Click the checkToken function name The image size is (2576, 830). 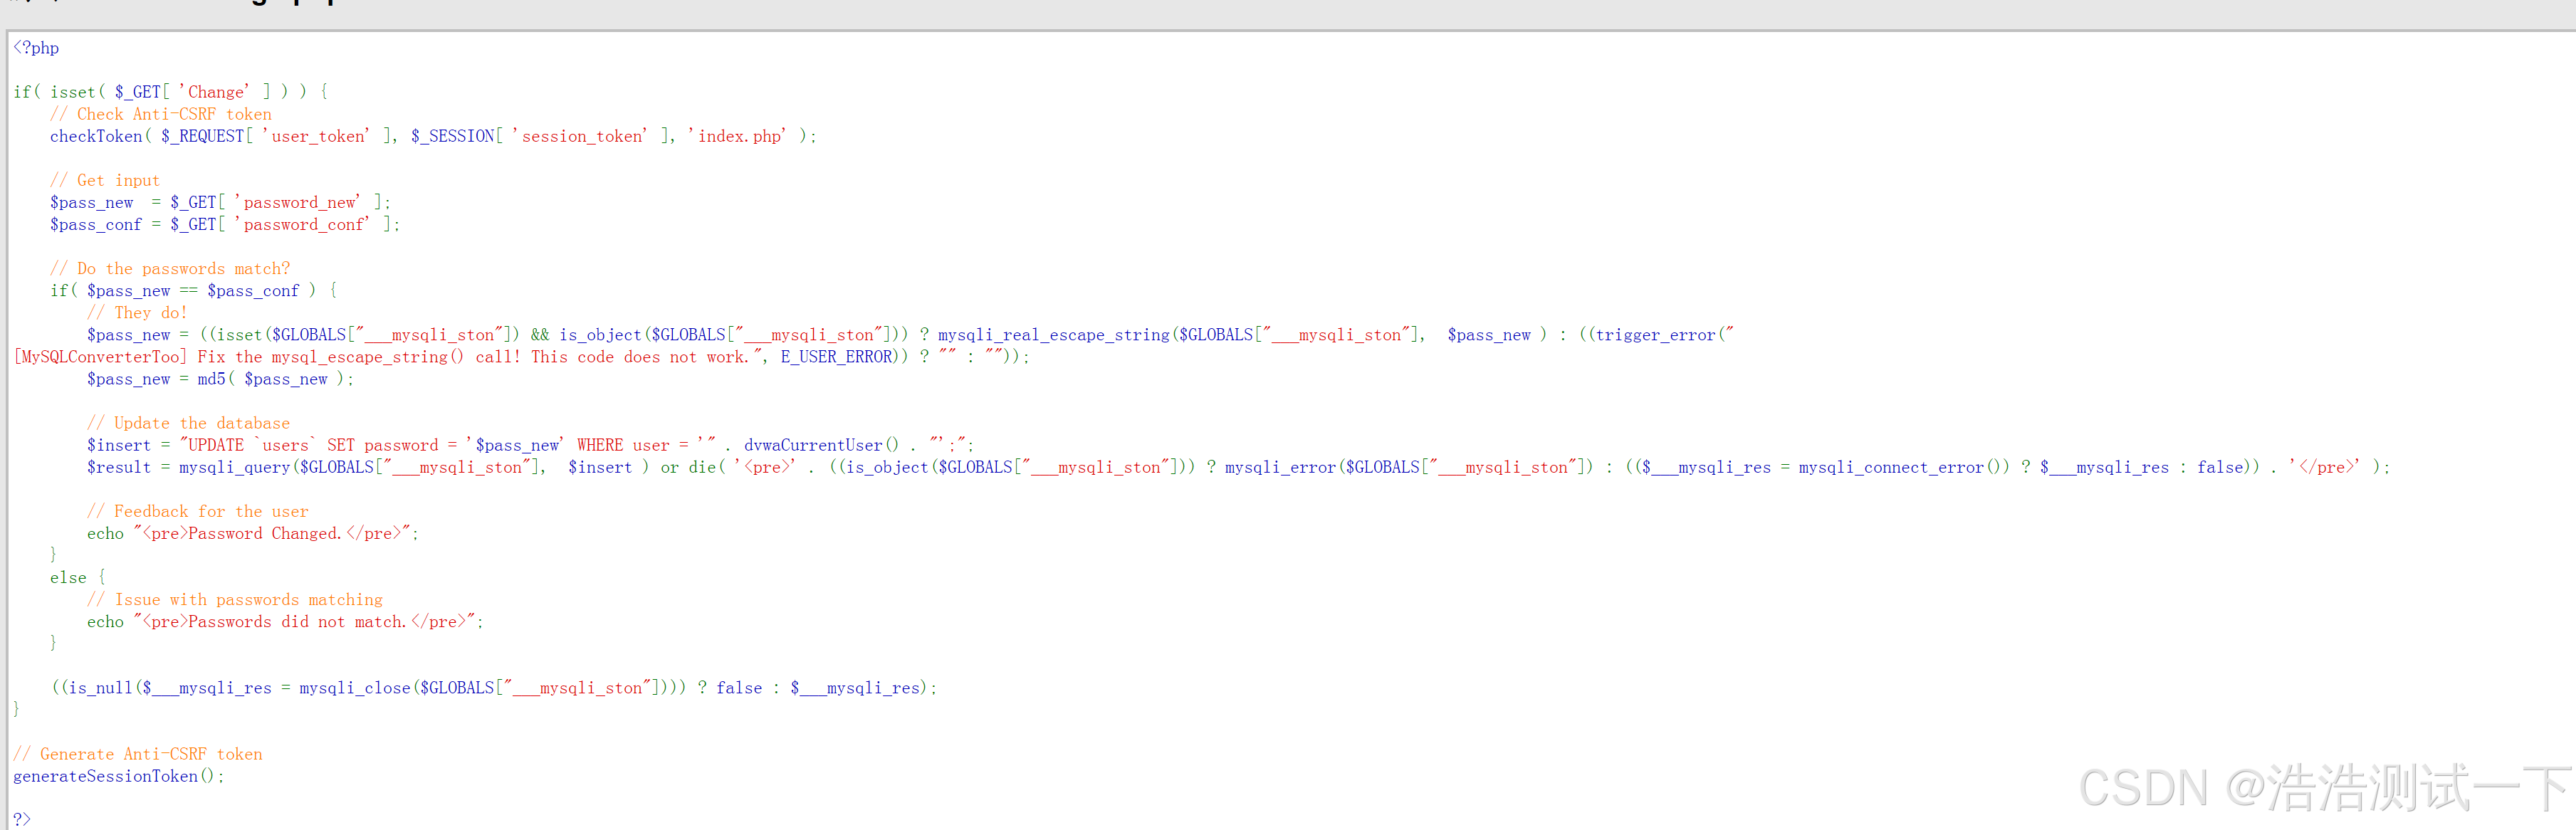click(x=96, y=136)
